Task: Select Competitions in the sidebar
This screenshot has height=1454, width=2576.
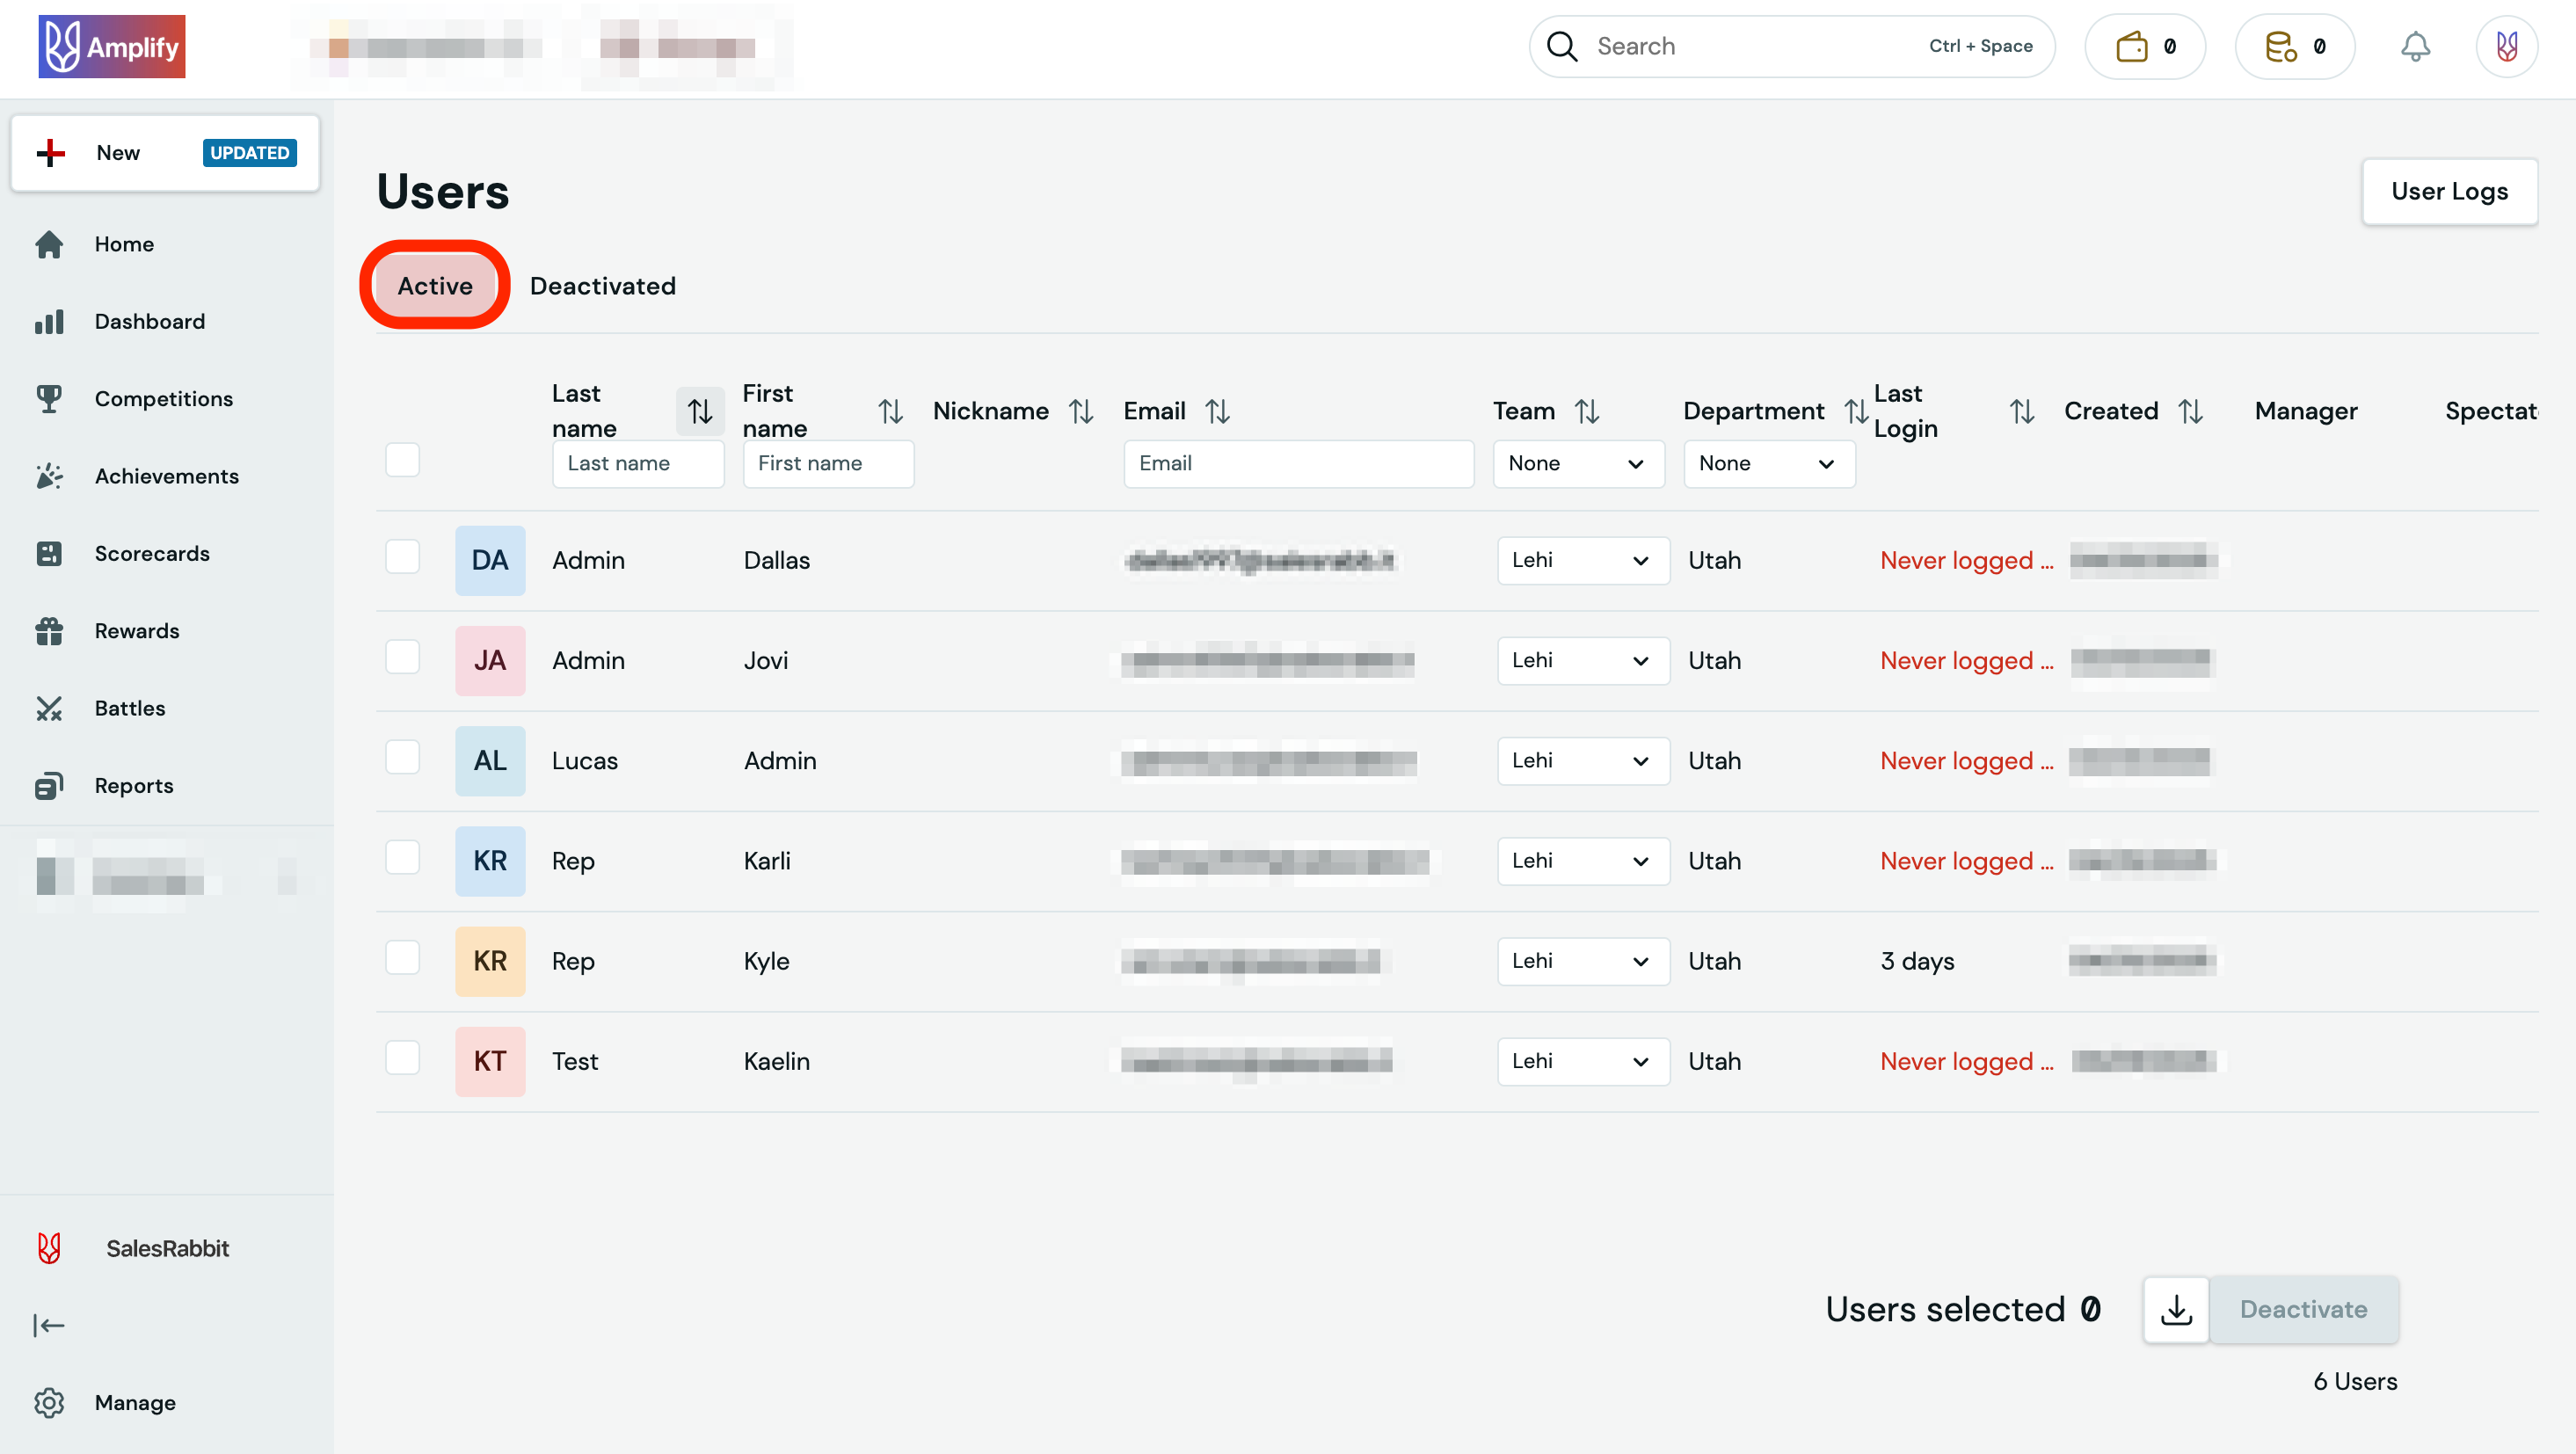Action: tap(164, 398)
